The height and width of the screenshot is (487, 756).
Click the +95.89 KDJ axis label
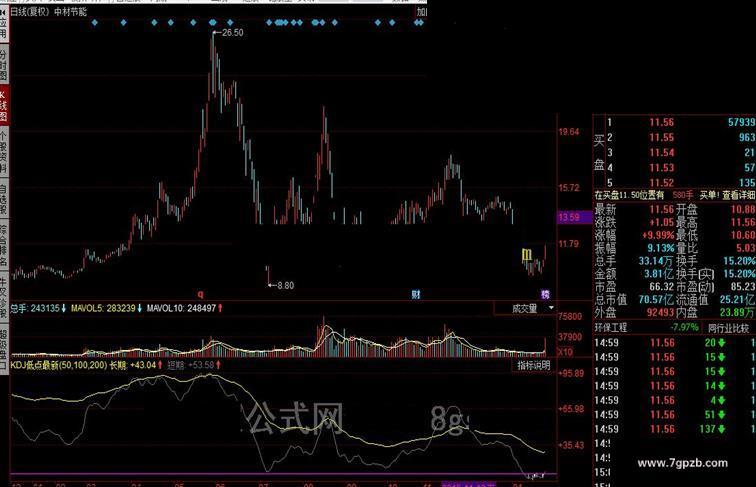571,373
